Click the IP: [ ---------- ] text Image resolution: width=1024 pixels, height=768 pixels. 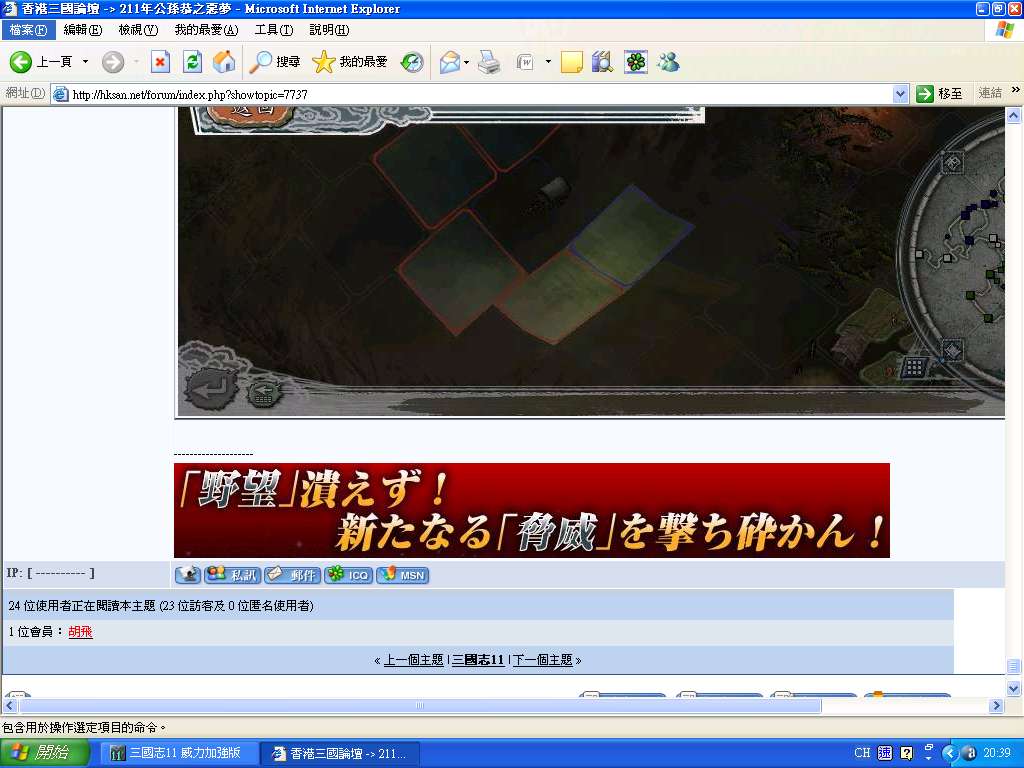pyautogui.click(x=51, y=573)
